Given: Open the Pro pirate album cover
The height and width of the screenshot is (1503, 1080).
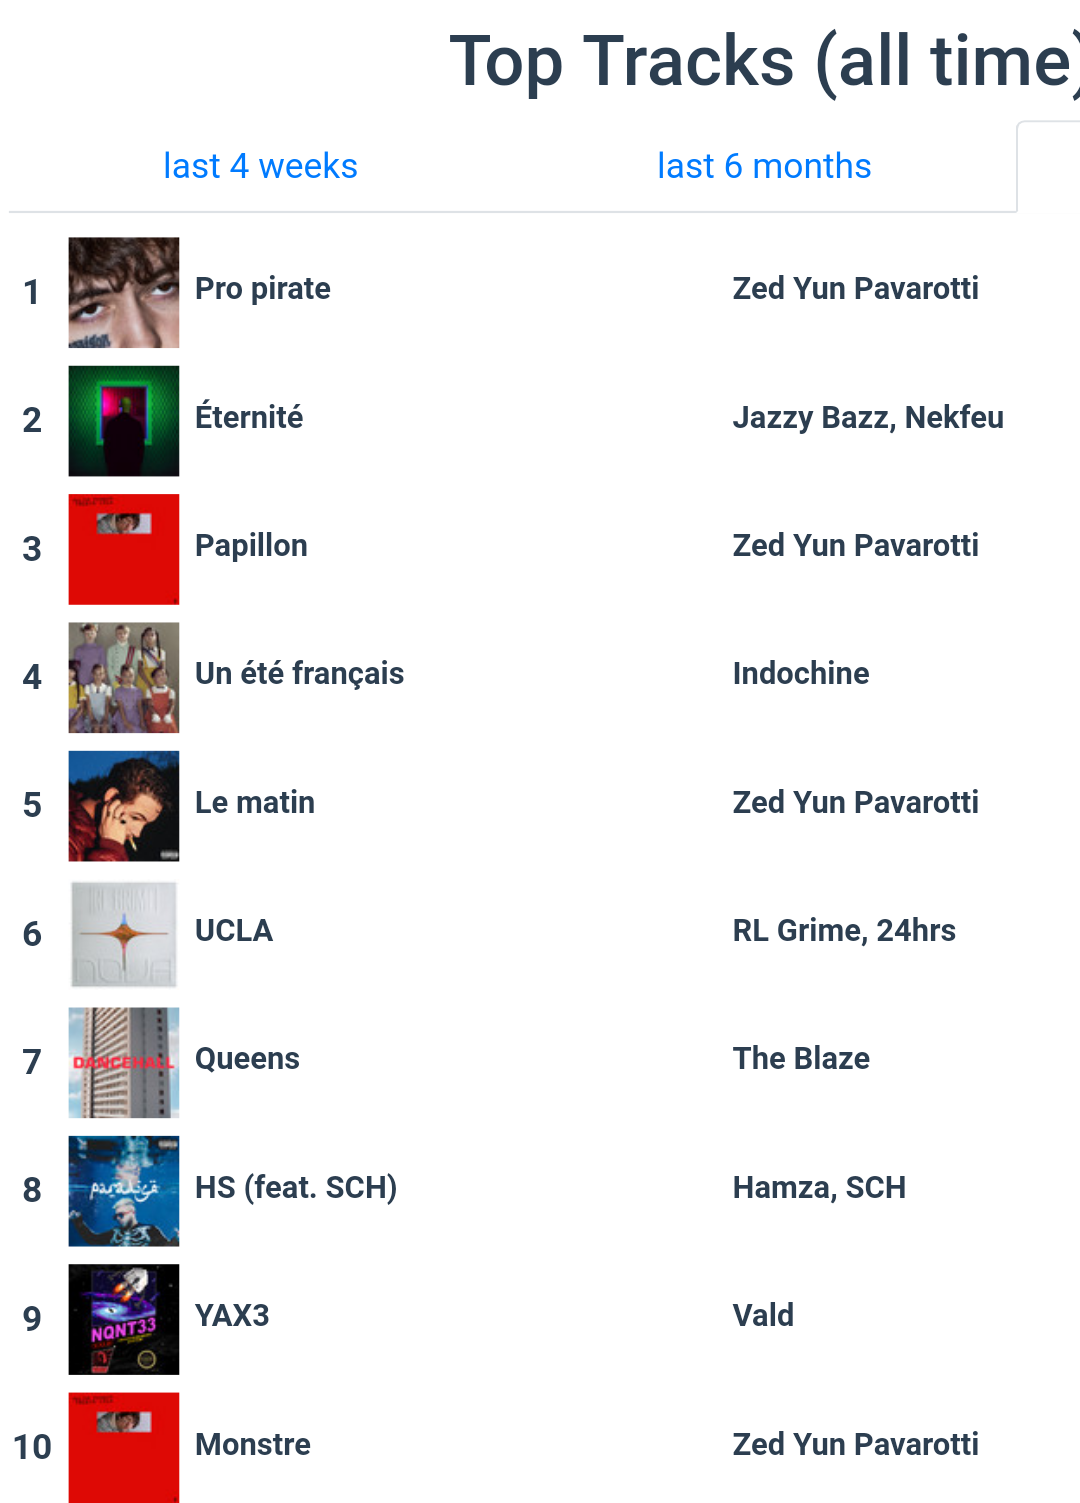Looking at the screenshot, I should 124,292.
